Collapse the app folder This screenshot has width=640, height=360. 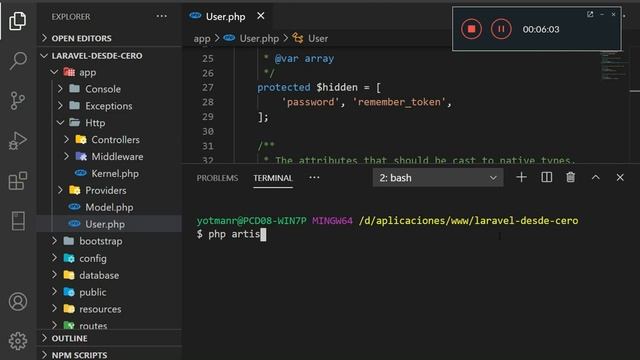pos(109,72)
